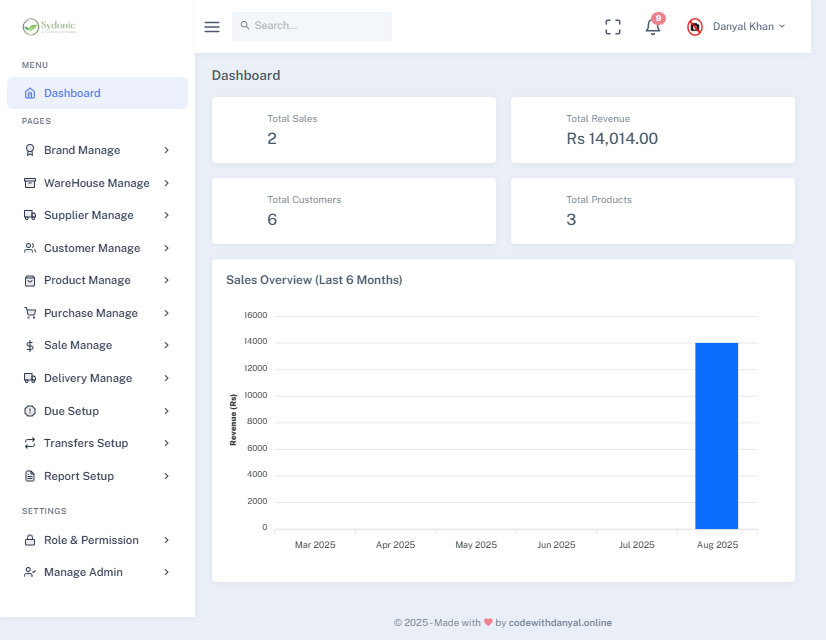This screenshot has width=826, height=640.
Task: Open the notifications bell
Action: coord(653,27)
